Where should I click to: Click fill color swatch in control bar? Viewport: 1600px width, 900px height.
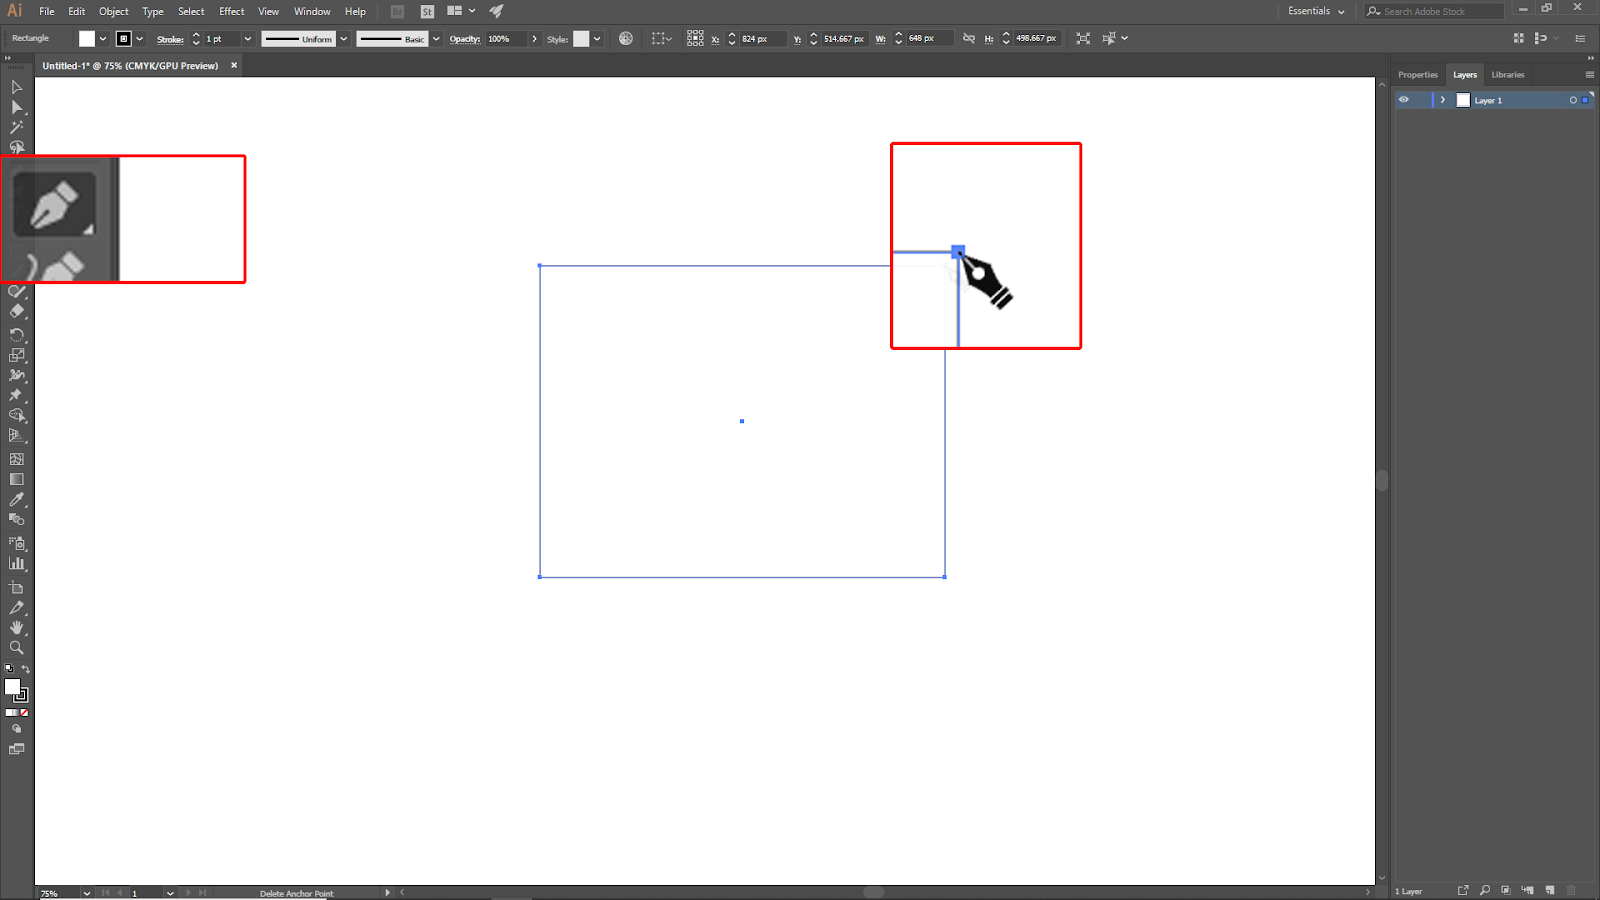(87, 39)
